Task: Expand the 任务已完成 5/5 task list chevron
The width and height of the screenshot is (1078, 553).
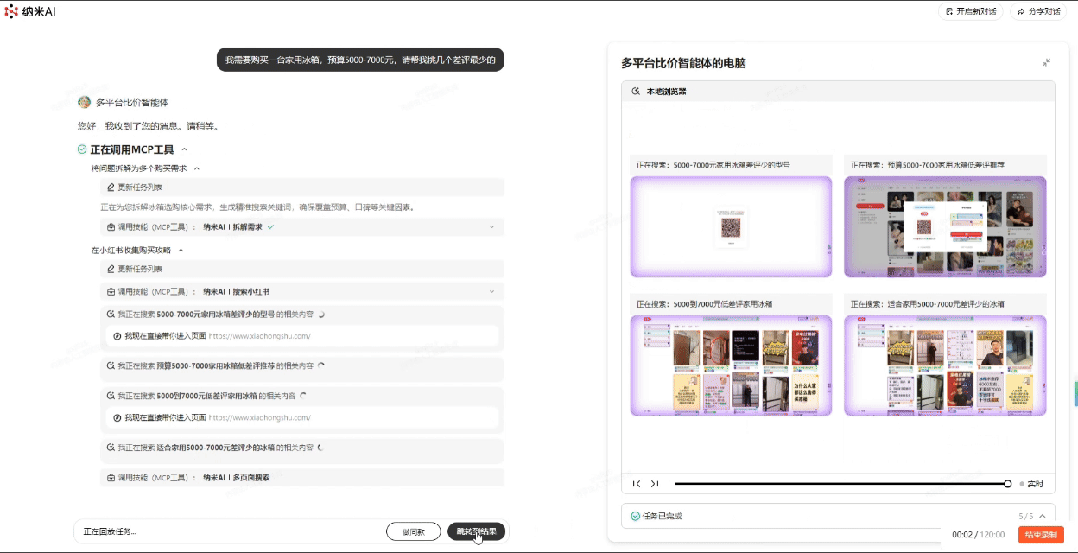Action: (1042, 516)
